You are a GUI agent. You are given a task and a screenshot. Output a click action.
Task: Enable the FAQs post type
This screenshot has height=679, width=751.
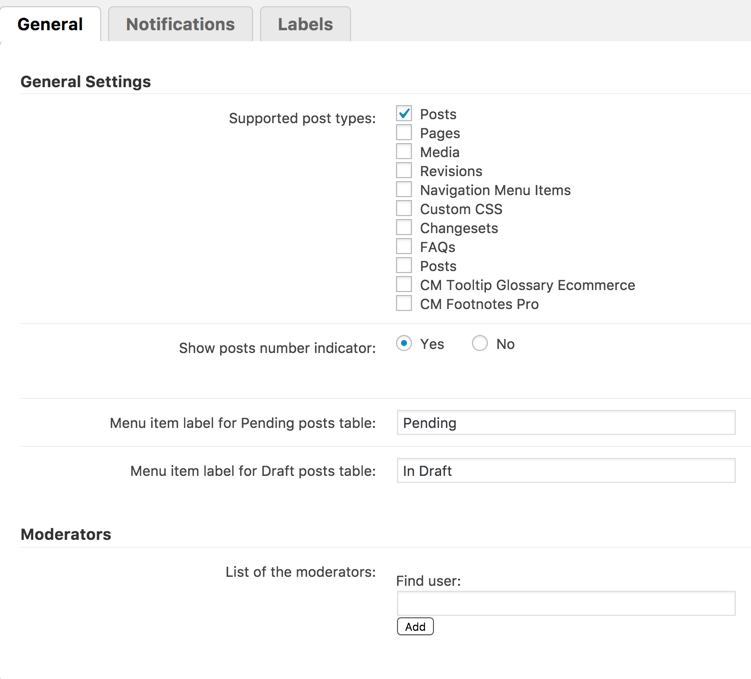[x=404, y=247]
